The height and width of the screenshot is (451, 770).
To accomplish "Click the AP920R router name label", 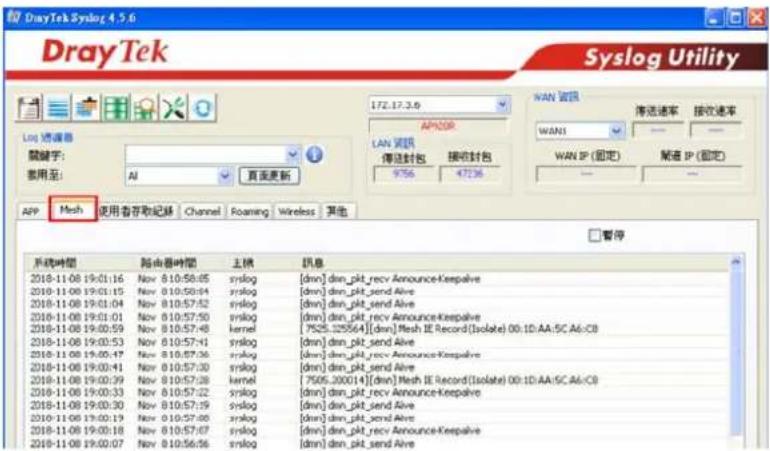I will pyautogui.click(x=438, y=126).
